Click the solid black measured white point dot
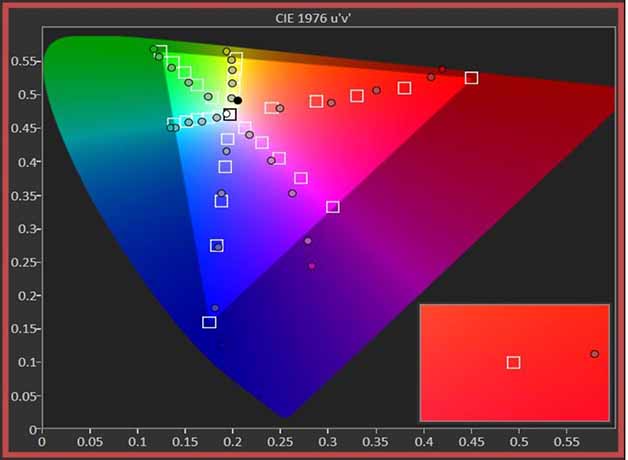628x460 pixels. click(238, 100)
